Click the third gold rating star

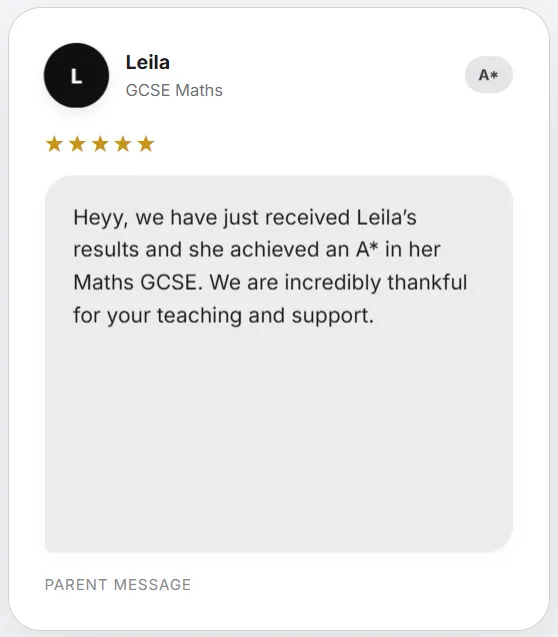pyautogui.click(x=100, y=144)
